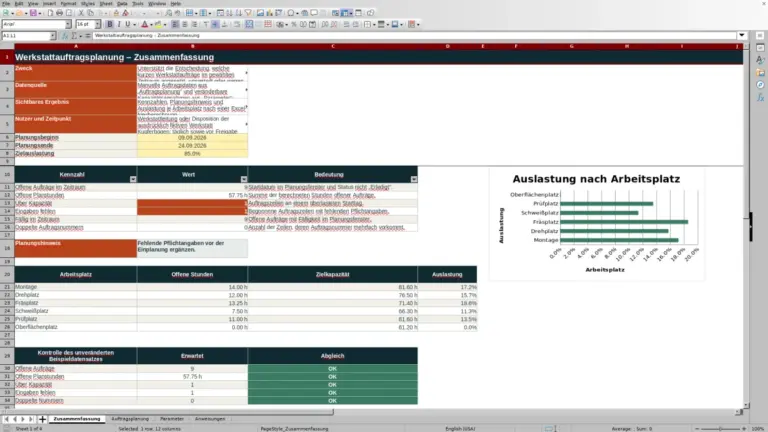
Task: Open the sidebar Properties panel
Action: pyautogui.click(x=760, y=48)
